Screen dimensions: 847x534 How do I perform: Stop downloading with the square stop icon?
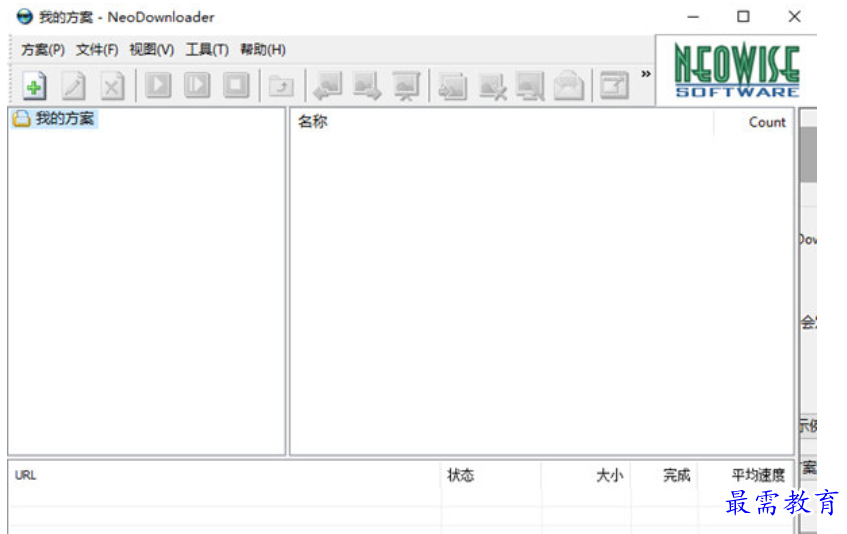pos(236,85)
